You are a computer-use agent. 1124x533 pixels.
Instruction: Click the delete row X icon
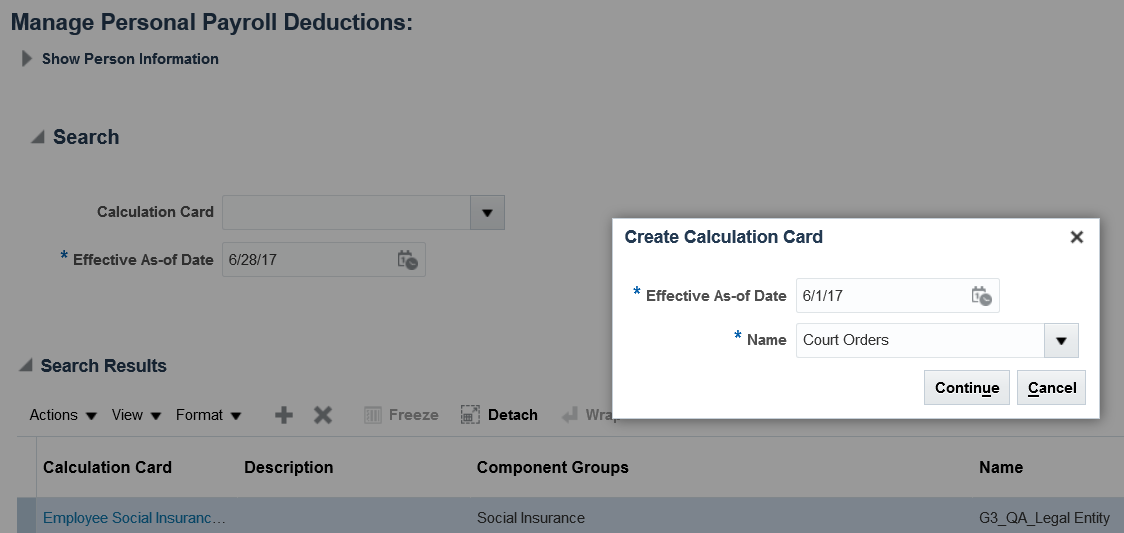point(323,415)
